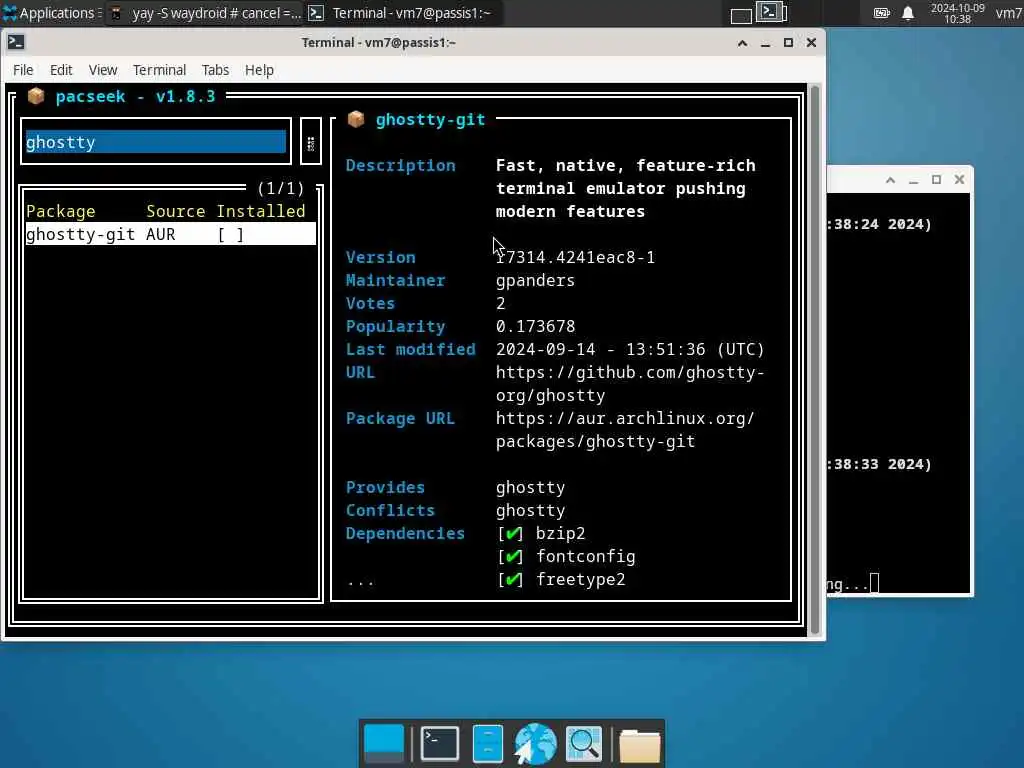This screenshot has width=1024, height=768.
Task: Click the Package column header
Action: (x=61, y=211)
